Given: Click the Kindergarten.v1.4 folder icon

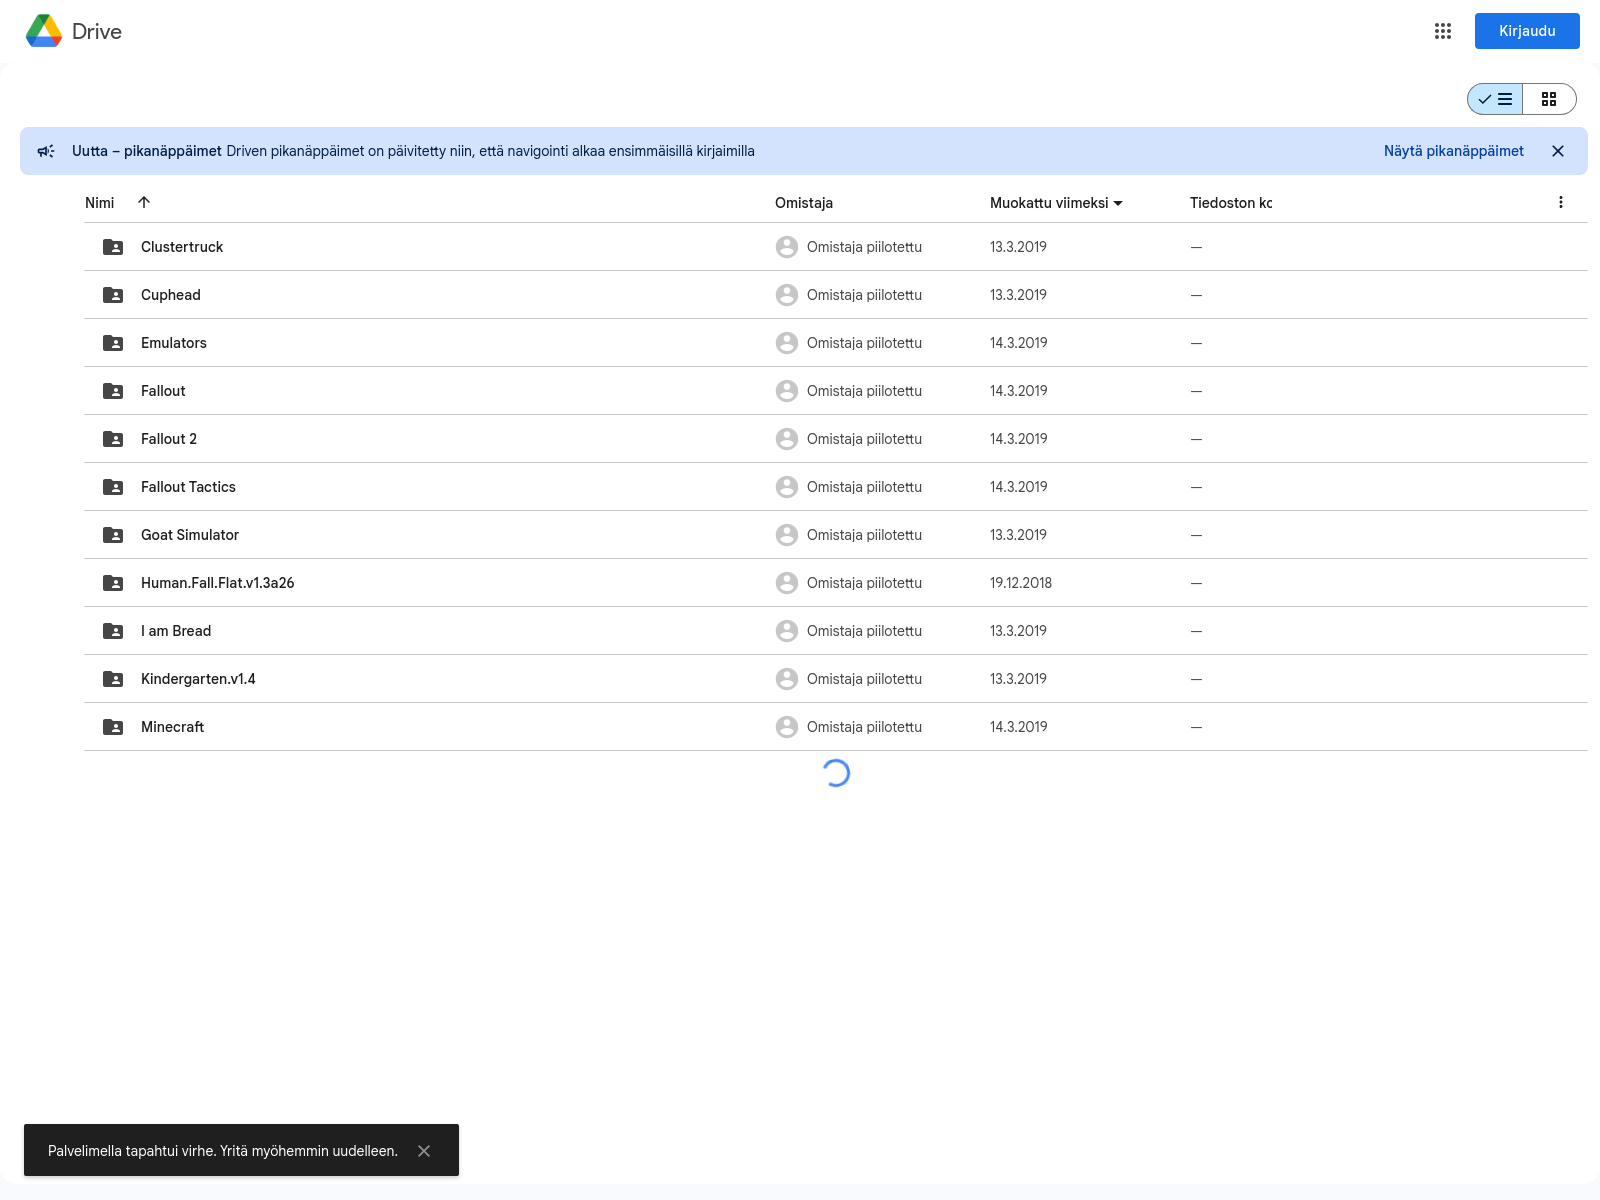Looking at the screenshot, I should (113, 679).
